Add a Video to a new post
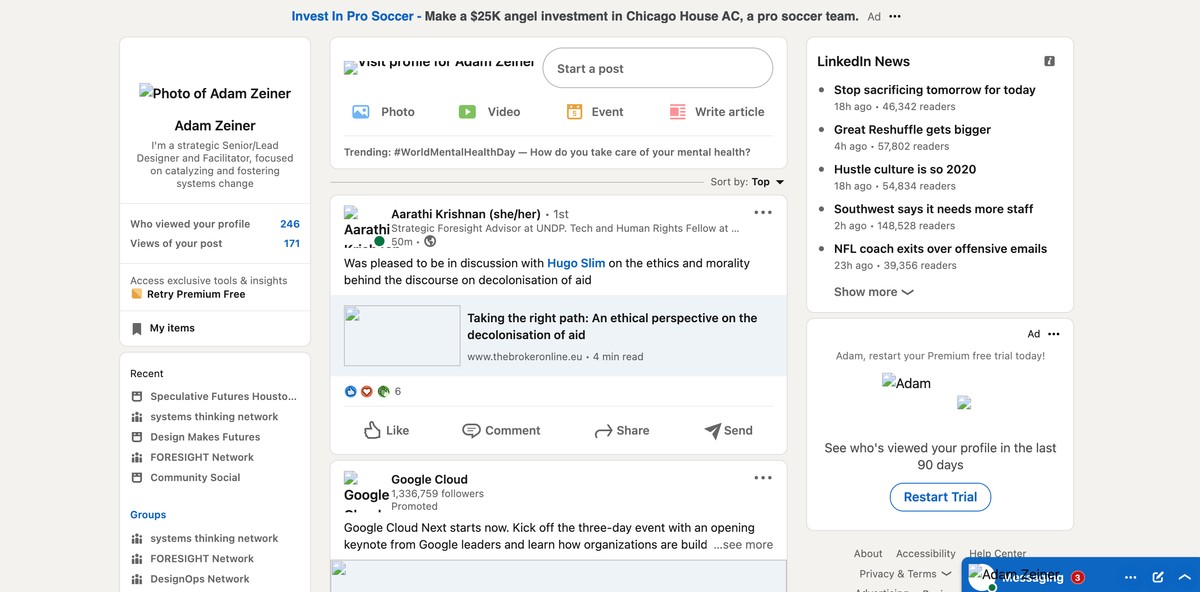Image resolution: width=1200 pixels, height=592 pixels. click(490, 112)
